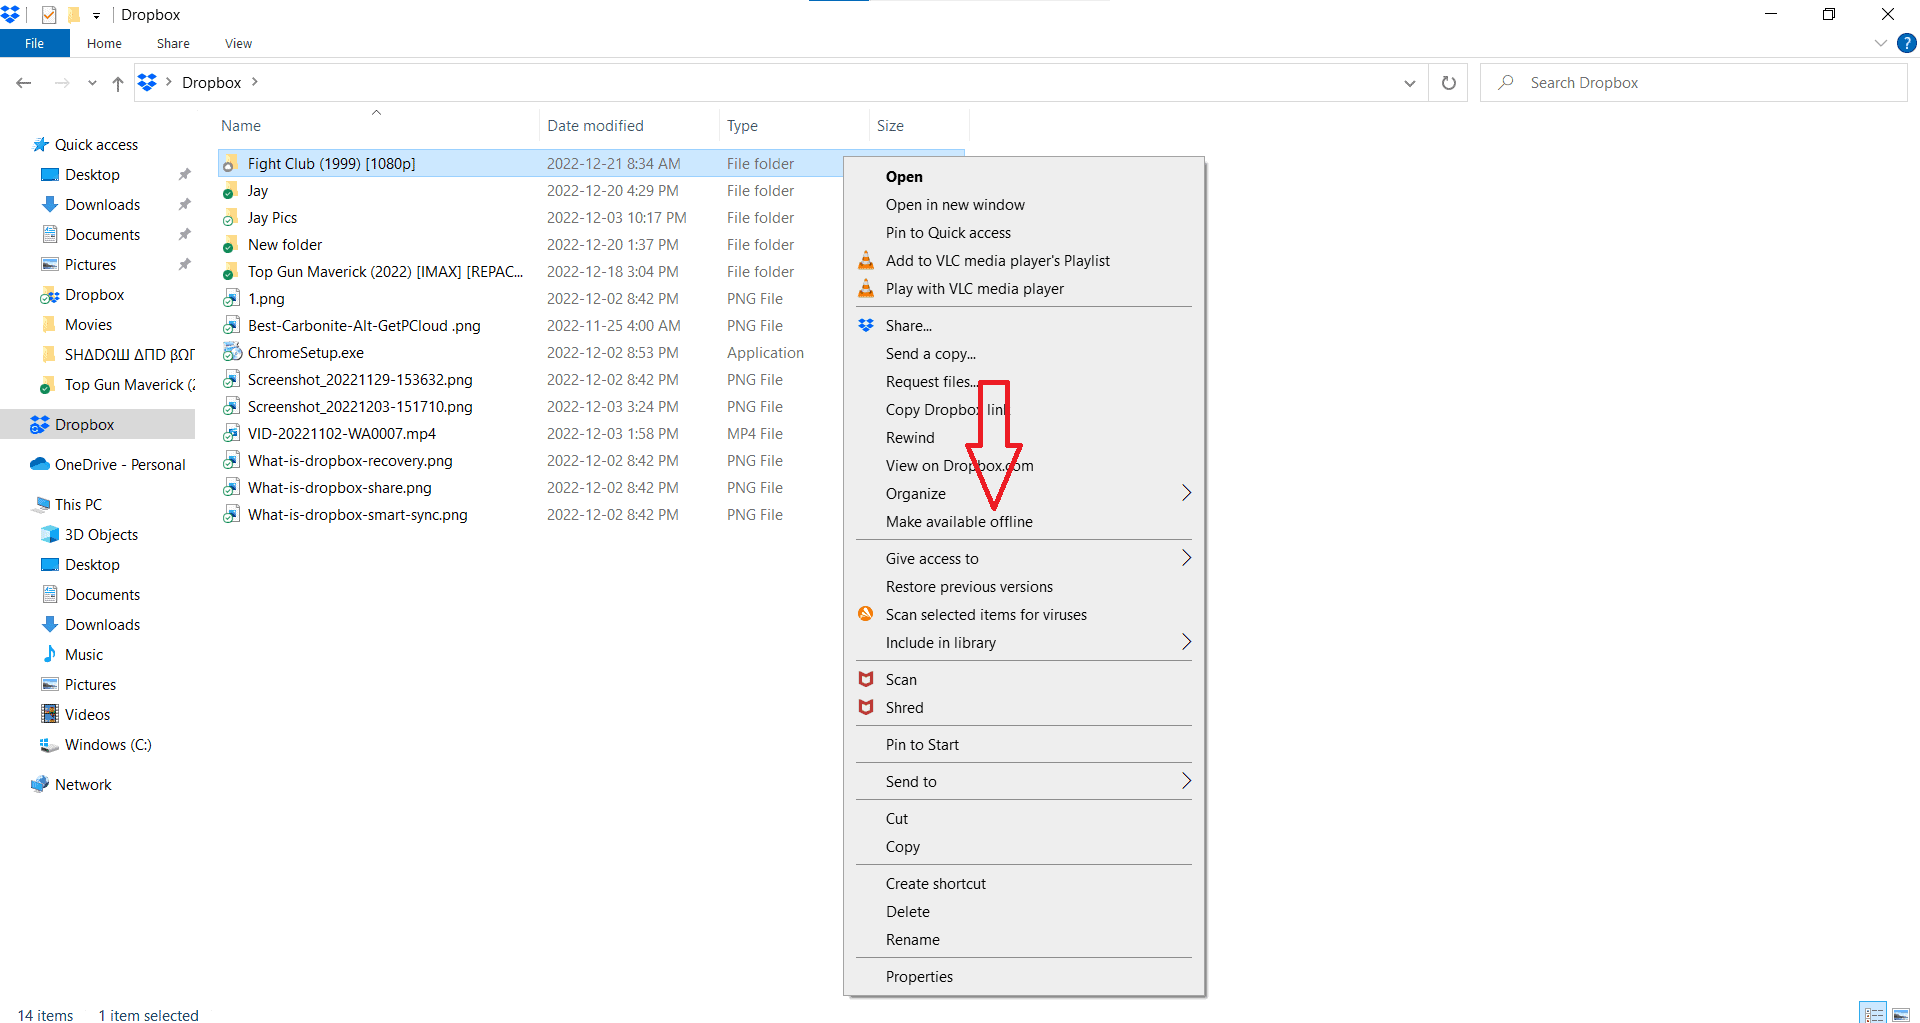Image resolution: width=1920 pixels, height=1023 pixels.
Task: Switch to the View tab
Action: 238,43
